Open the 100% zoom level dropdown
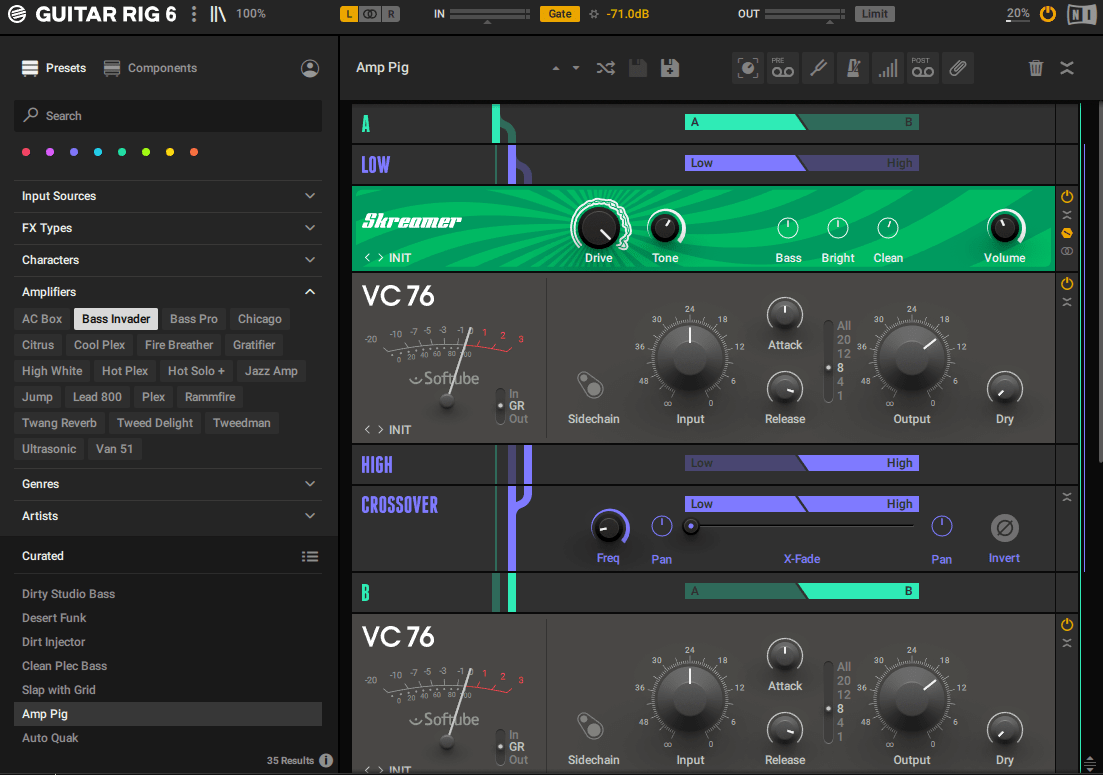Image resolution: width=1103 pixels, height=775 pixels. [x=251, y=14]
